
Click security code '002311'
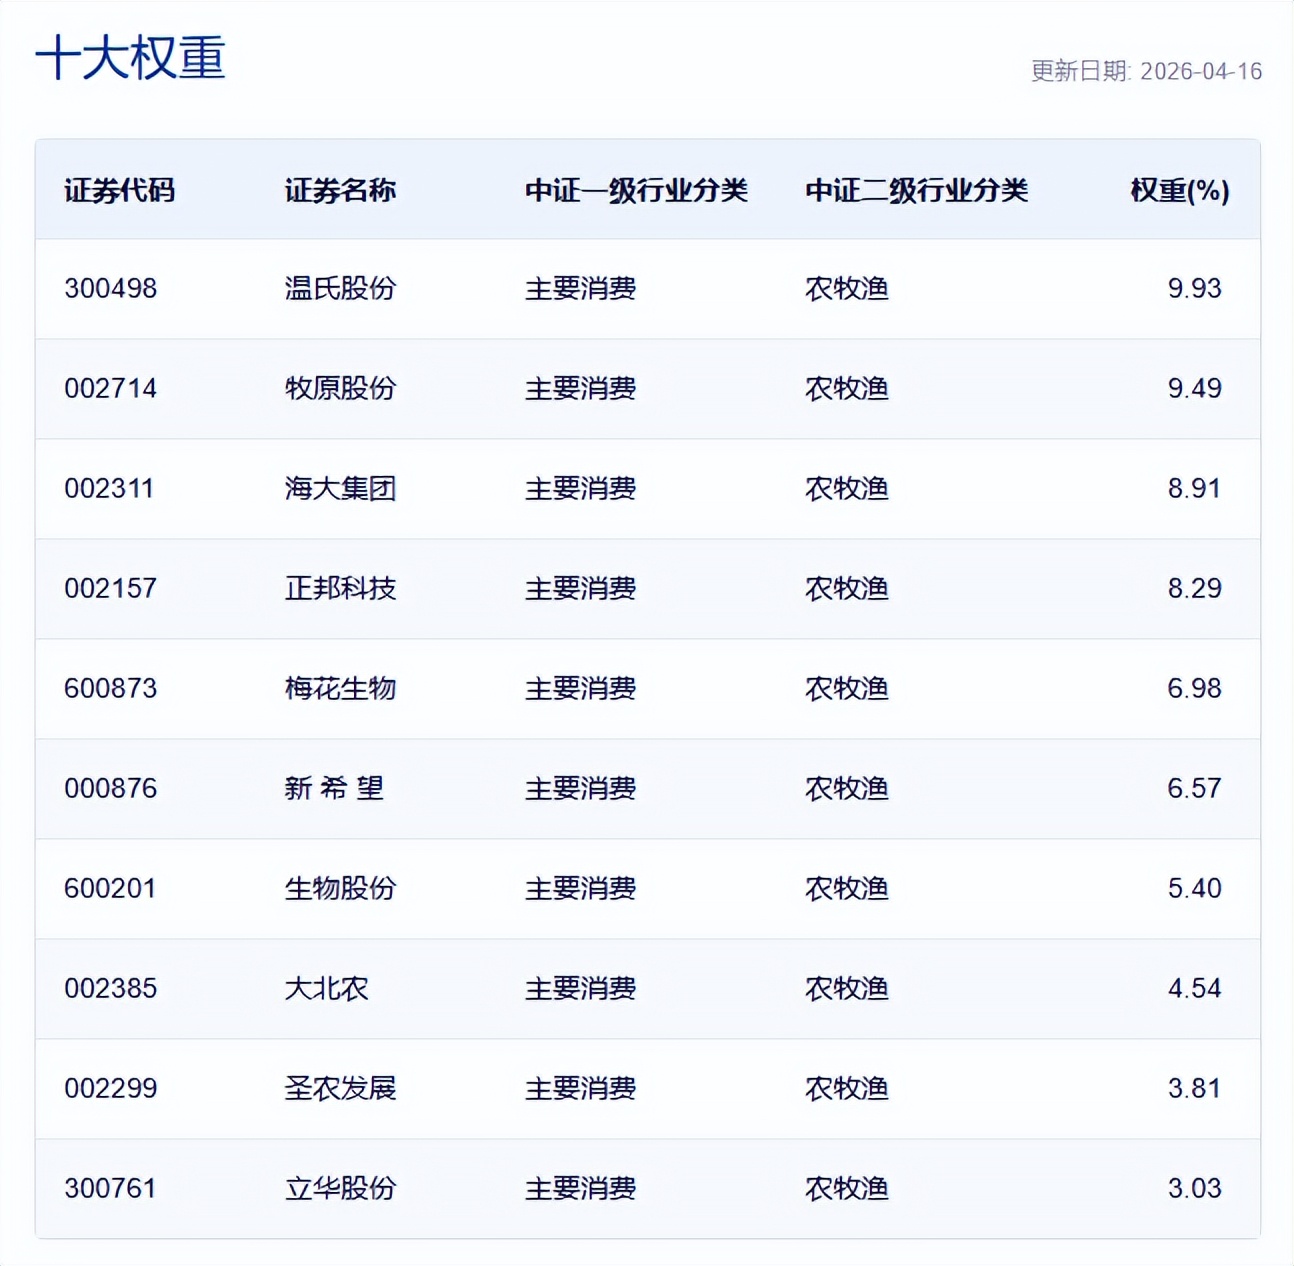[x=109, y=488]
